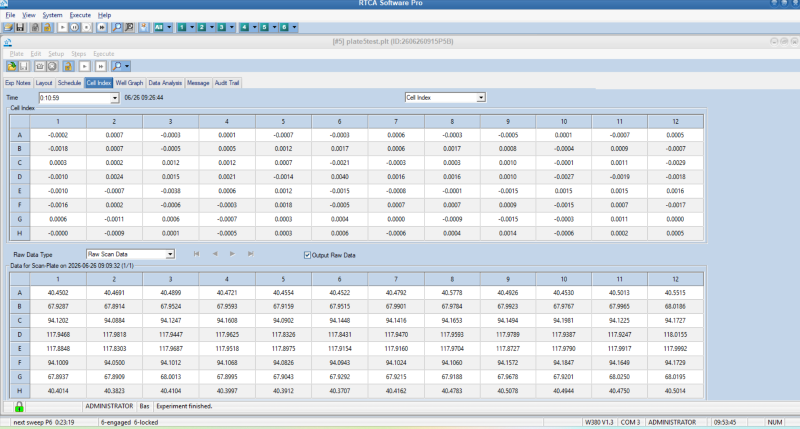The image size is (800, 429).
Task: Open dropdown arrow next to station 6
Action: point(294,28)
